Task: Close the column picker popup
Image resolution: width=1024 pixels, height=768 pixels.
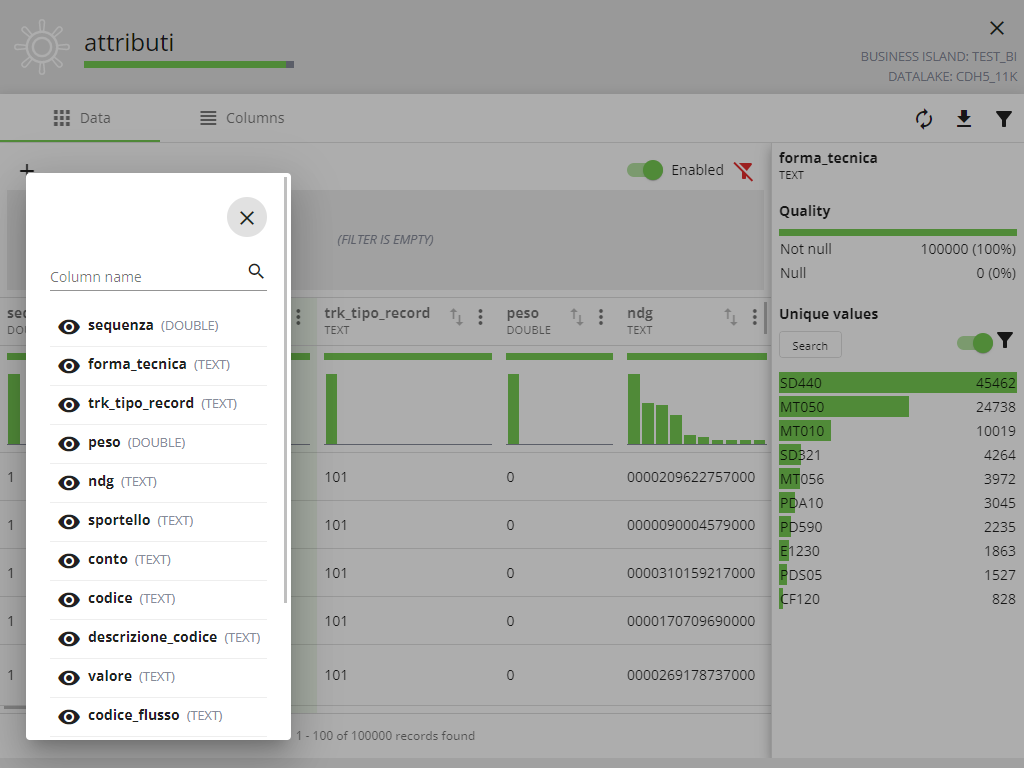Action: (x=246, y=217)
